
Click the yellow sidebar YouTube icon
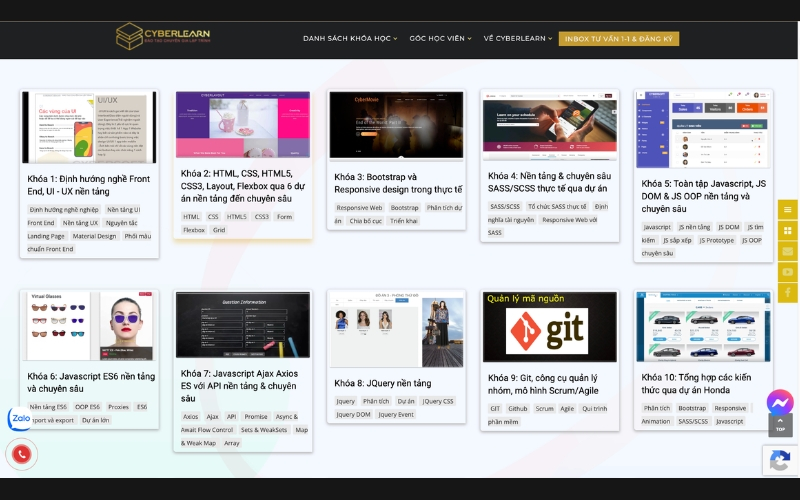point(788,272)
